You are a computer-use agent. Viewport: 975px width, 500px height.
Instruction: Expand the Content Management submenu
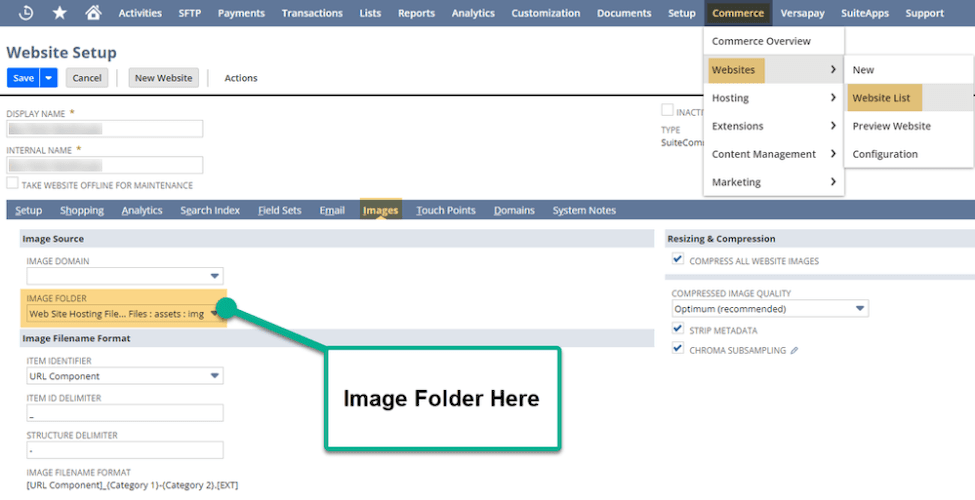[774, 154]
